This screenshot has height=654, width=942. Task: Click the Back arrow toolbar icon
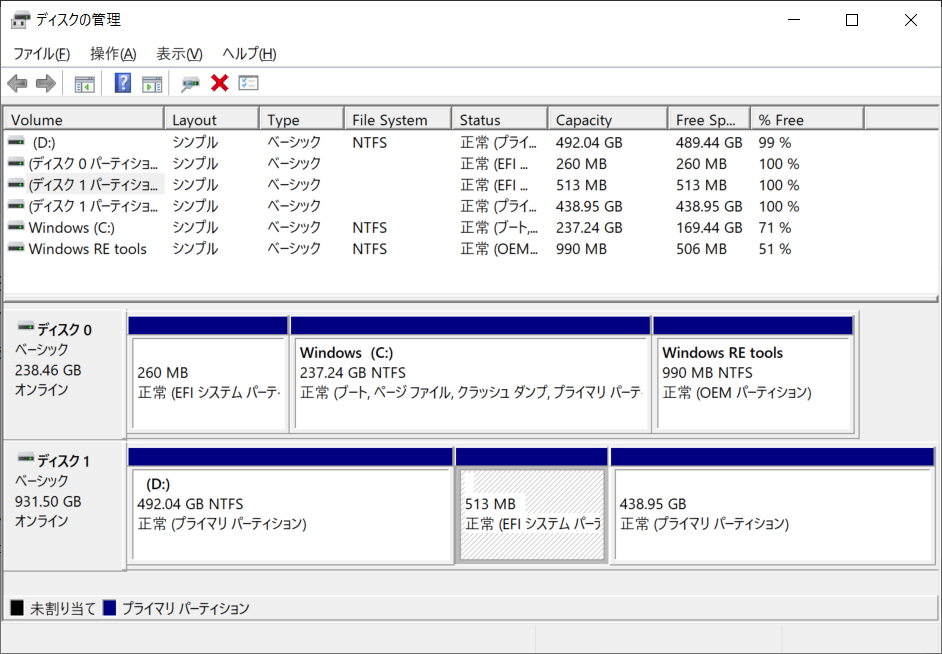click(x=17, y=83)
